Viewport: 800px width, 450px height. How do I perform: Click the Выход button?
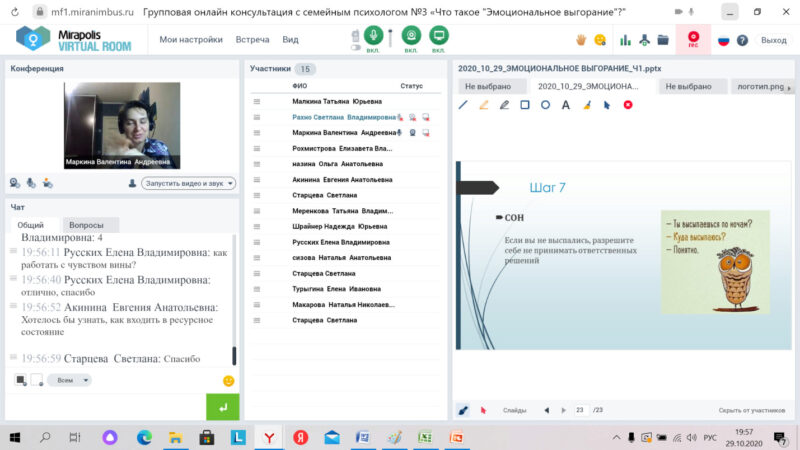[x=773, y=40]
